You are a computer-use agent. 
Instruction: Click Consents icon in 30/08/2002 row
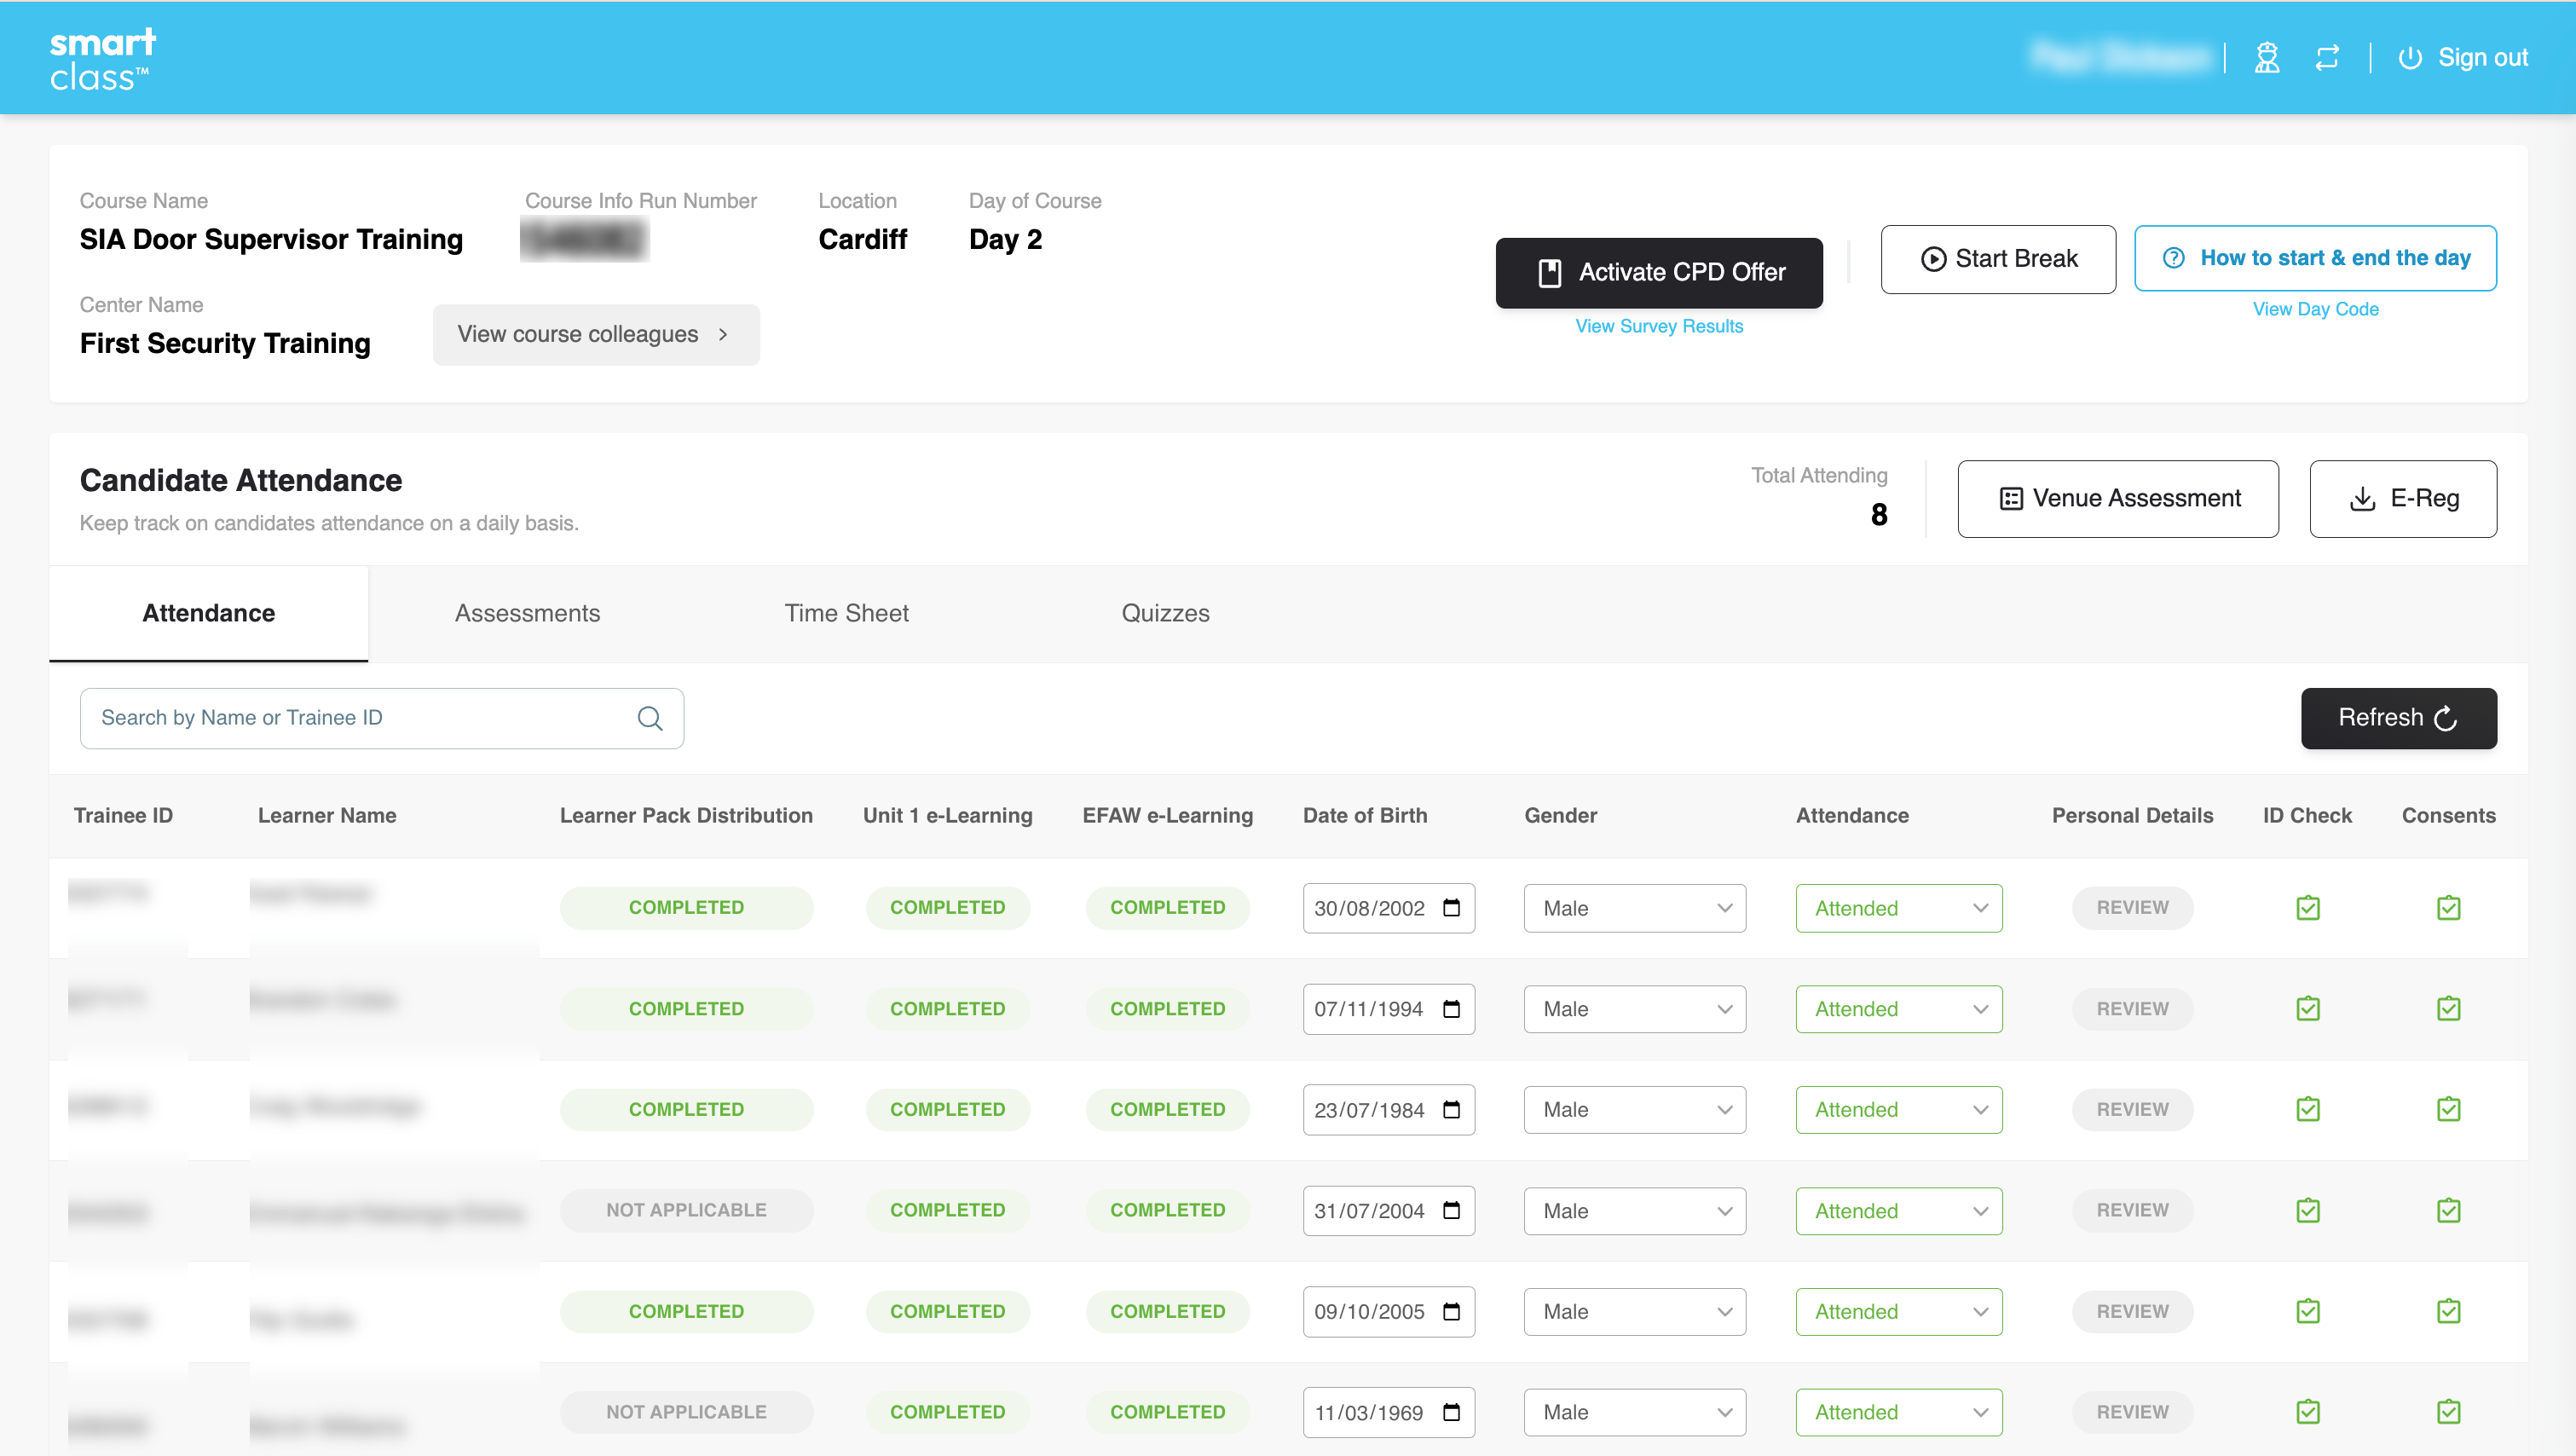(2449, 908)
